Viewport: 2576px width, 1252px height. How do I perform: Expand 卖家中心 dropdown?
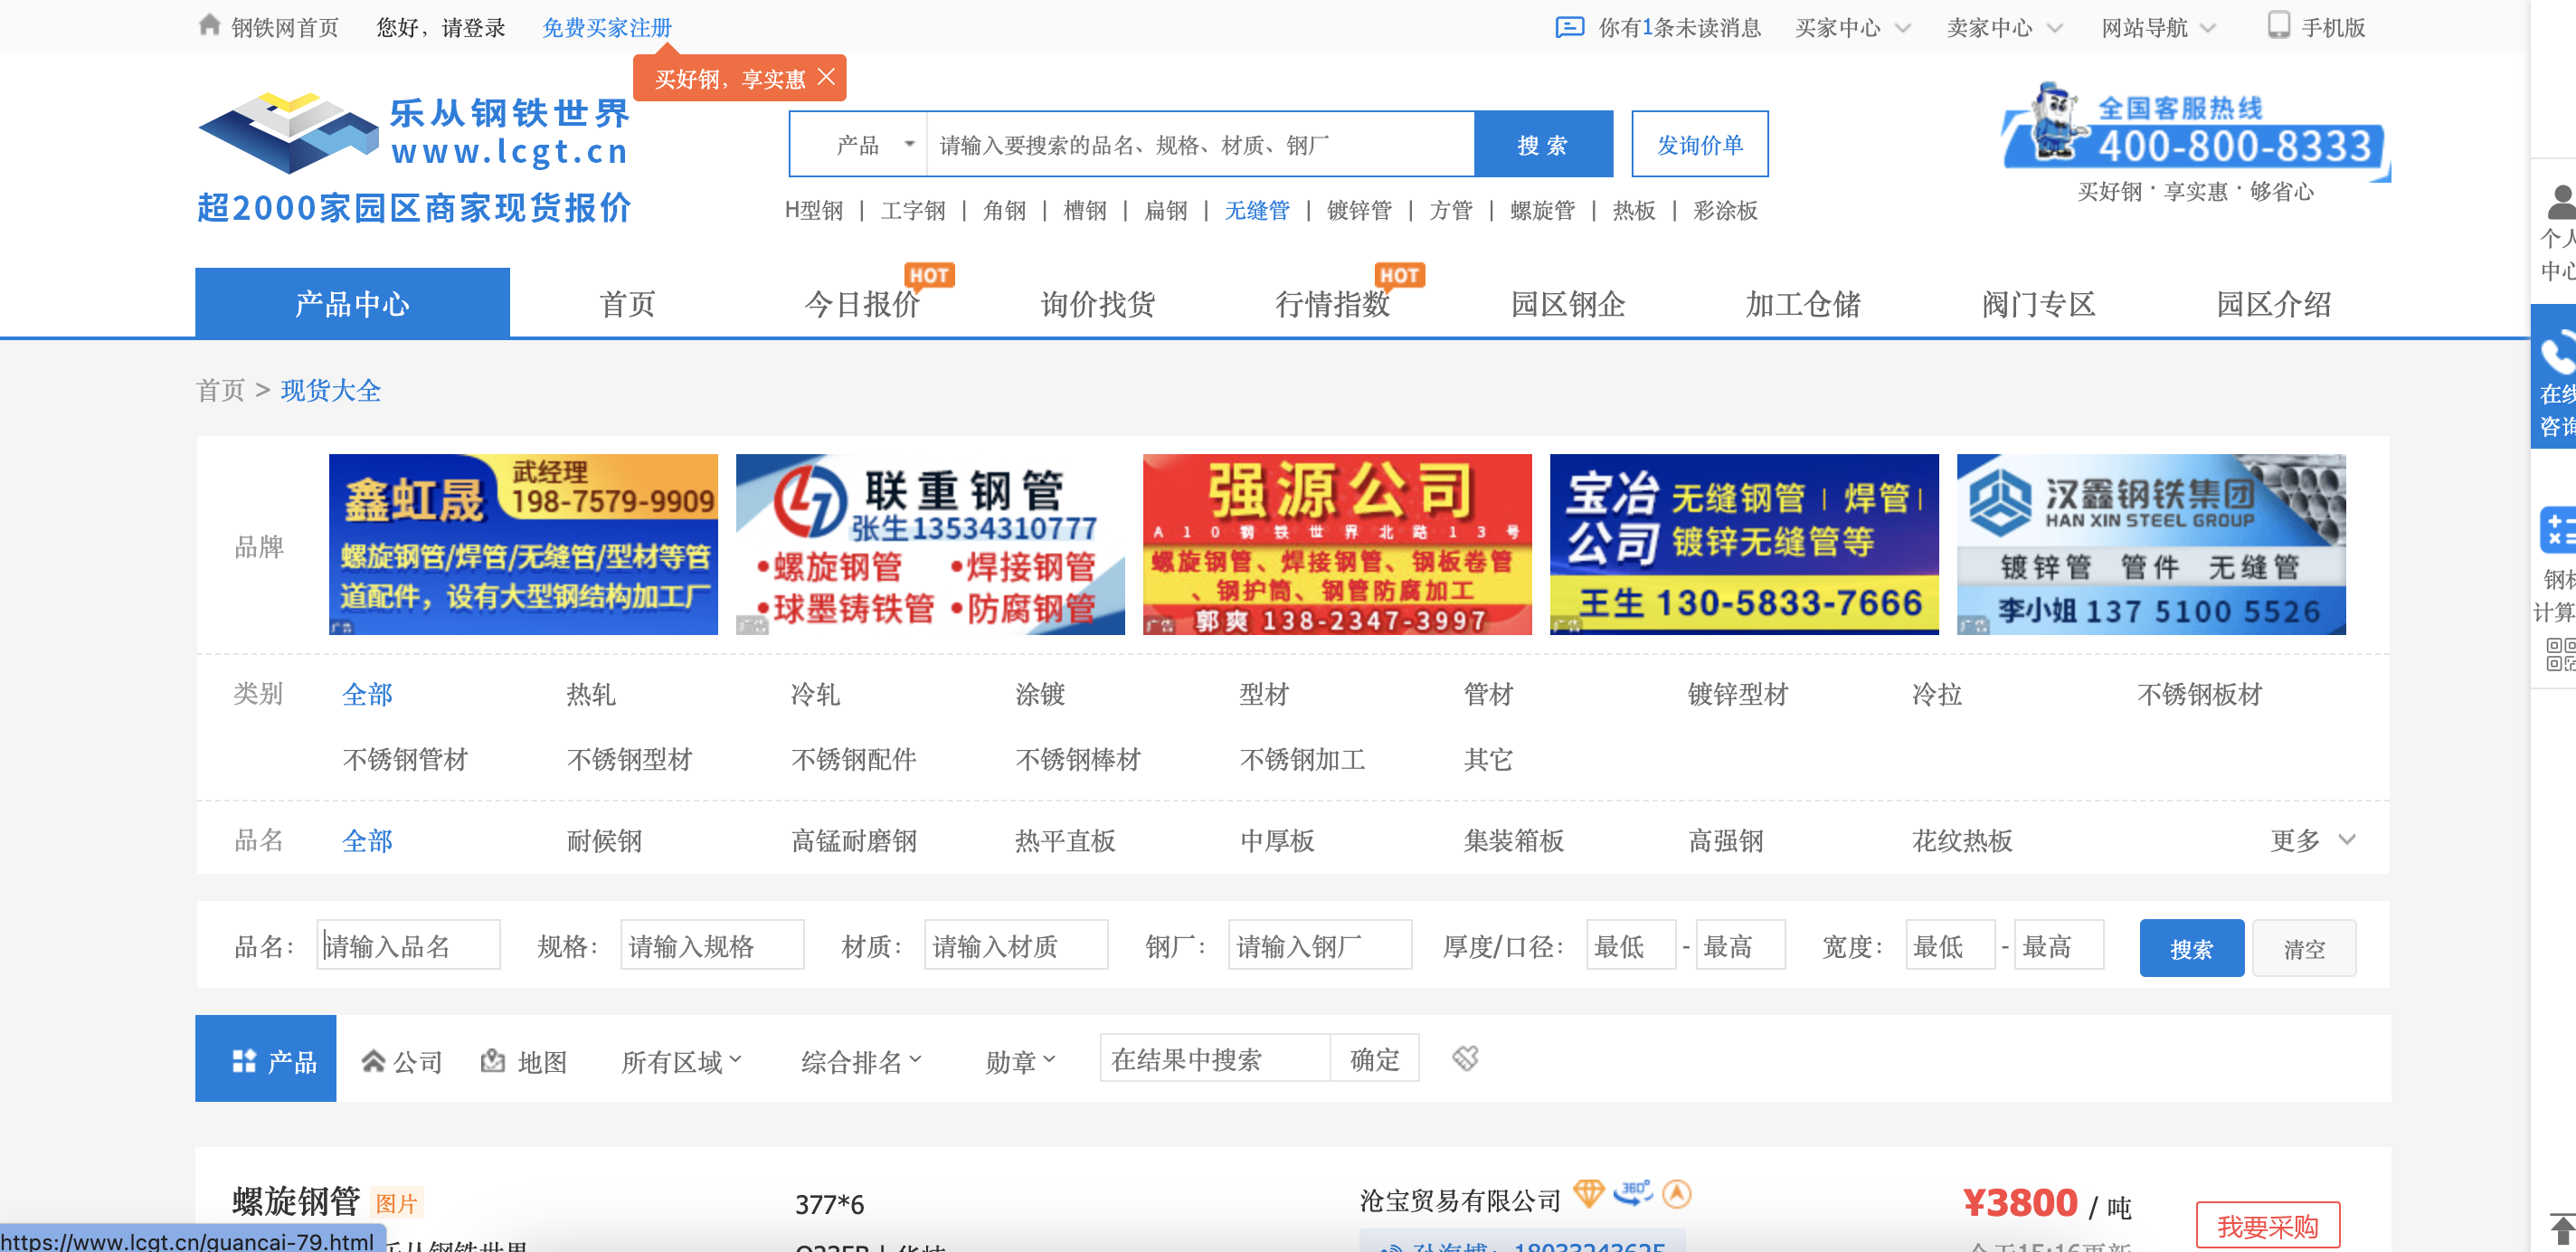click(x=2004, y=28)
